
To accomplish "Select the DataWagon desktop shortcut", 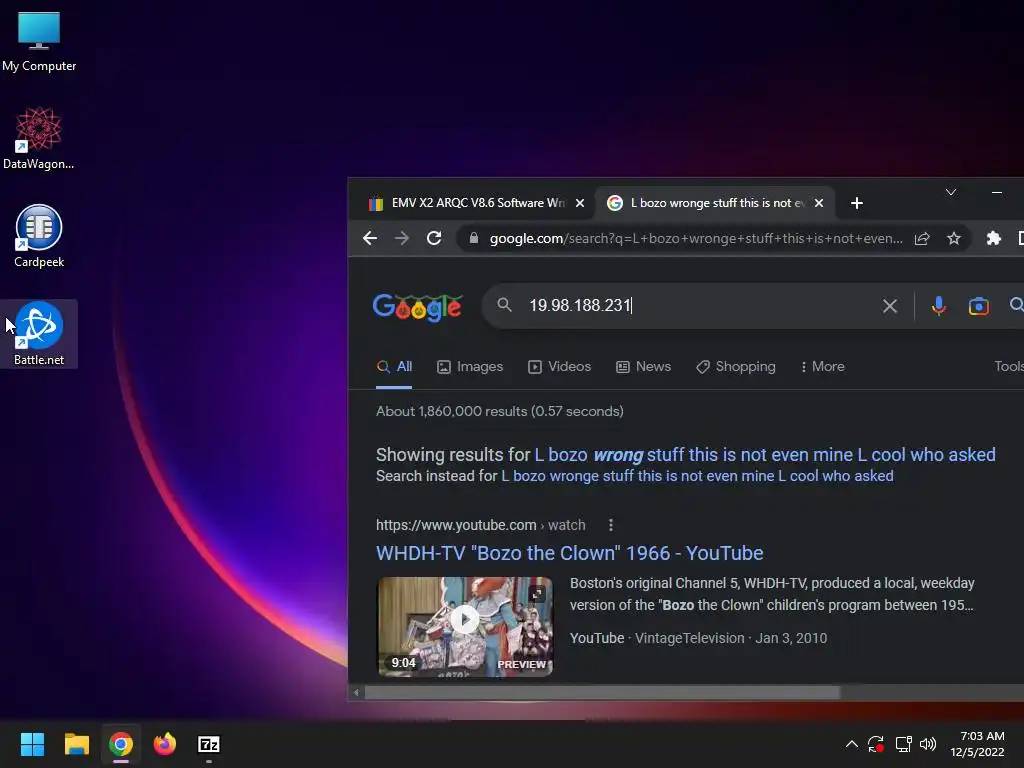I will click(39, 138).
